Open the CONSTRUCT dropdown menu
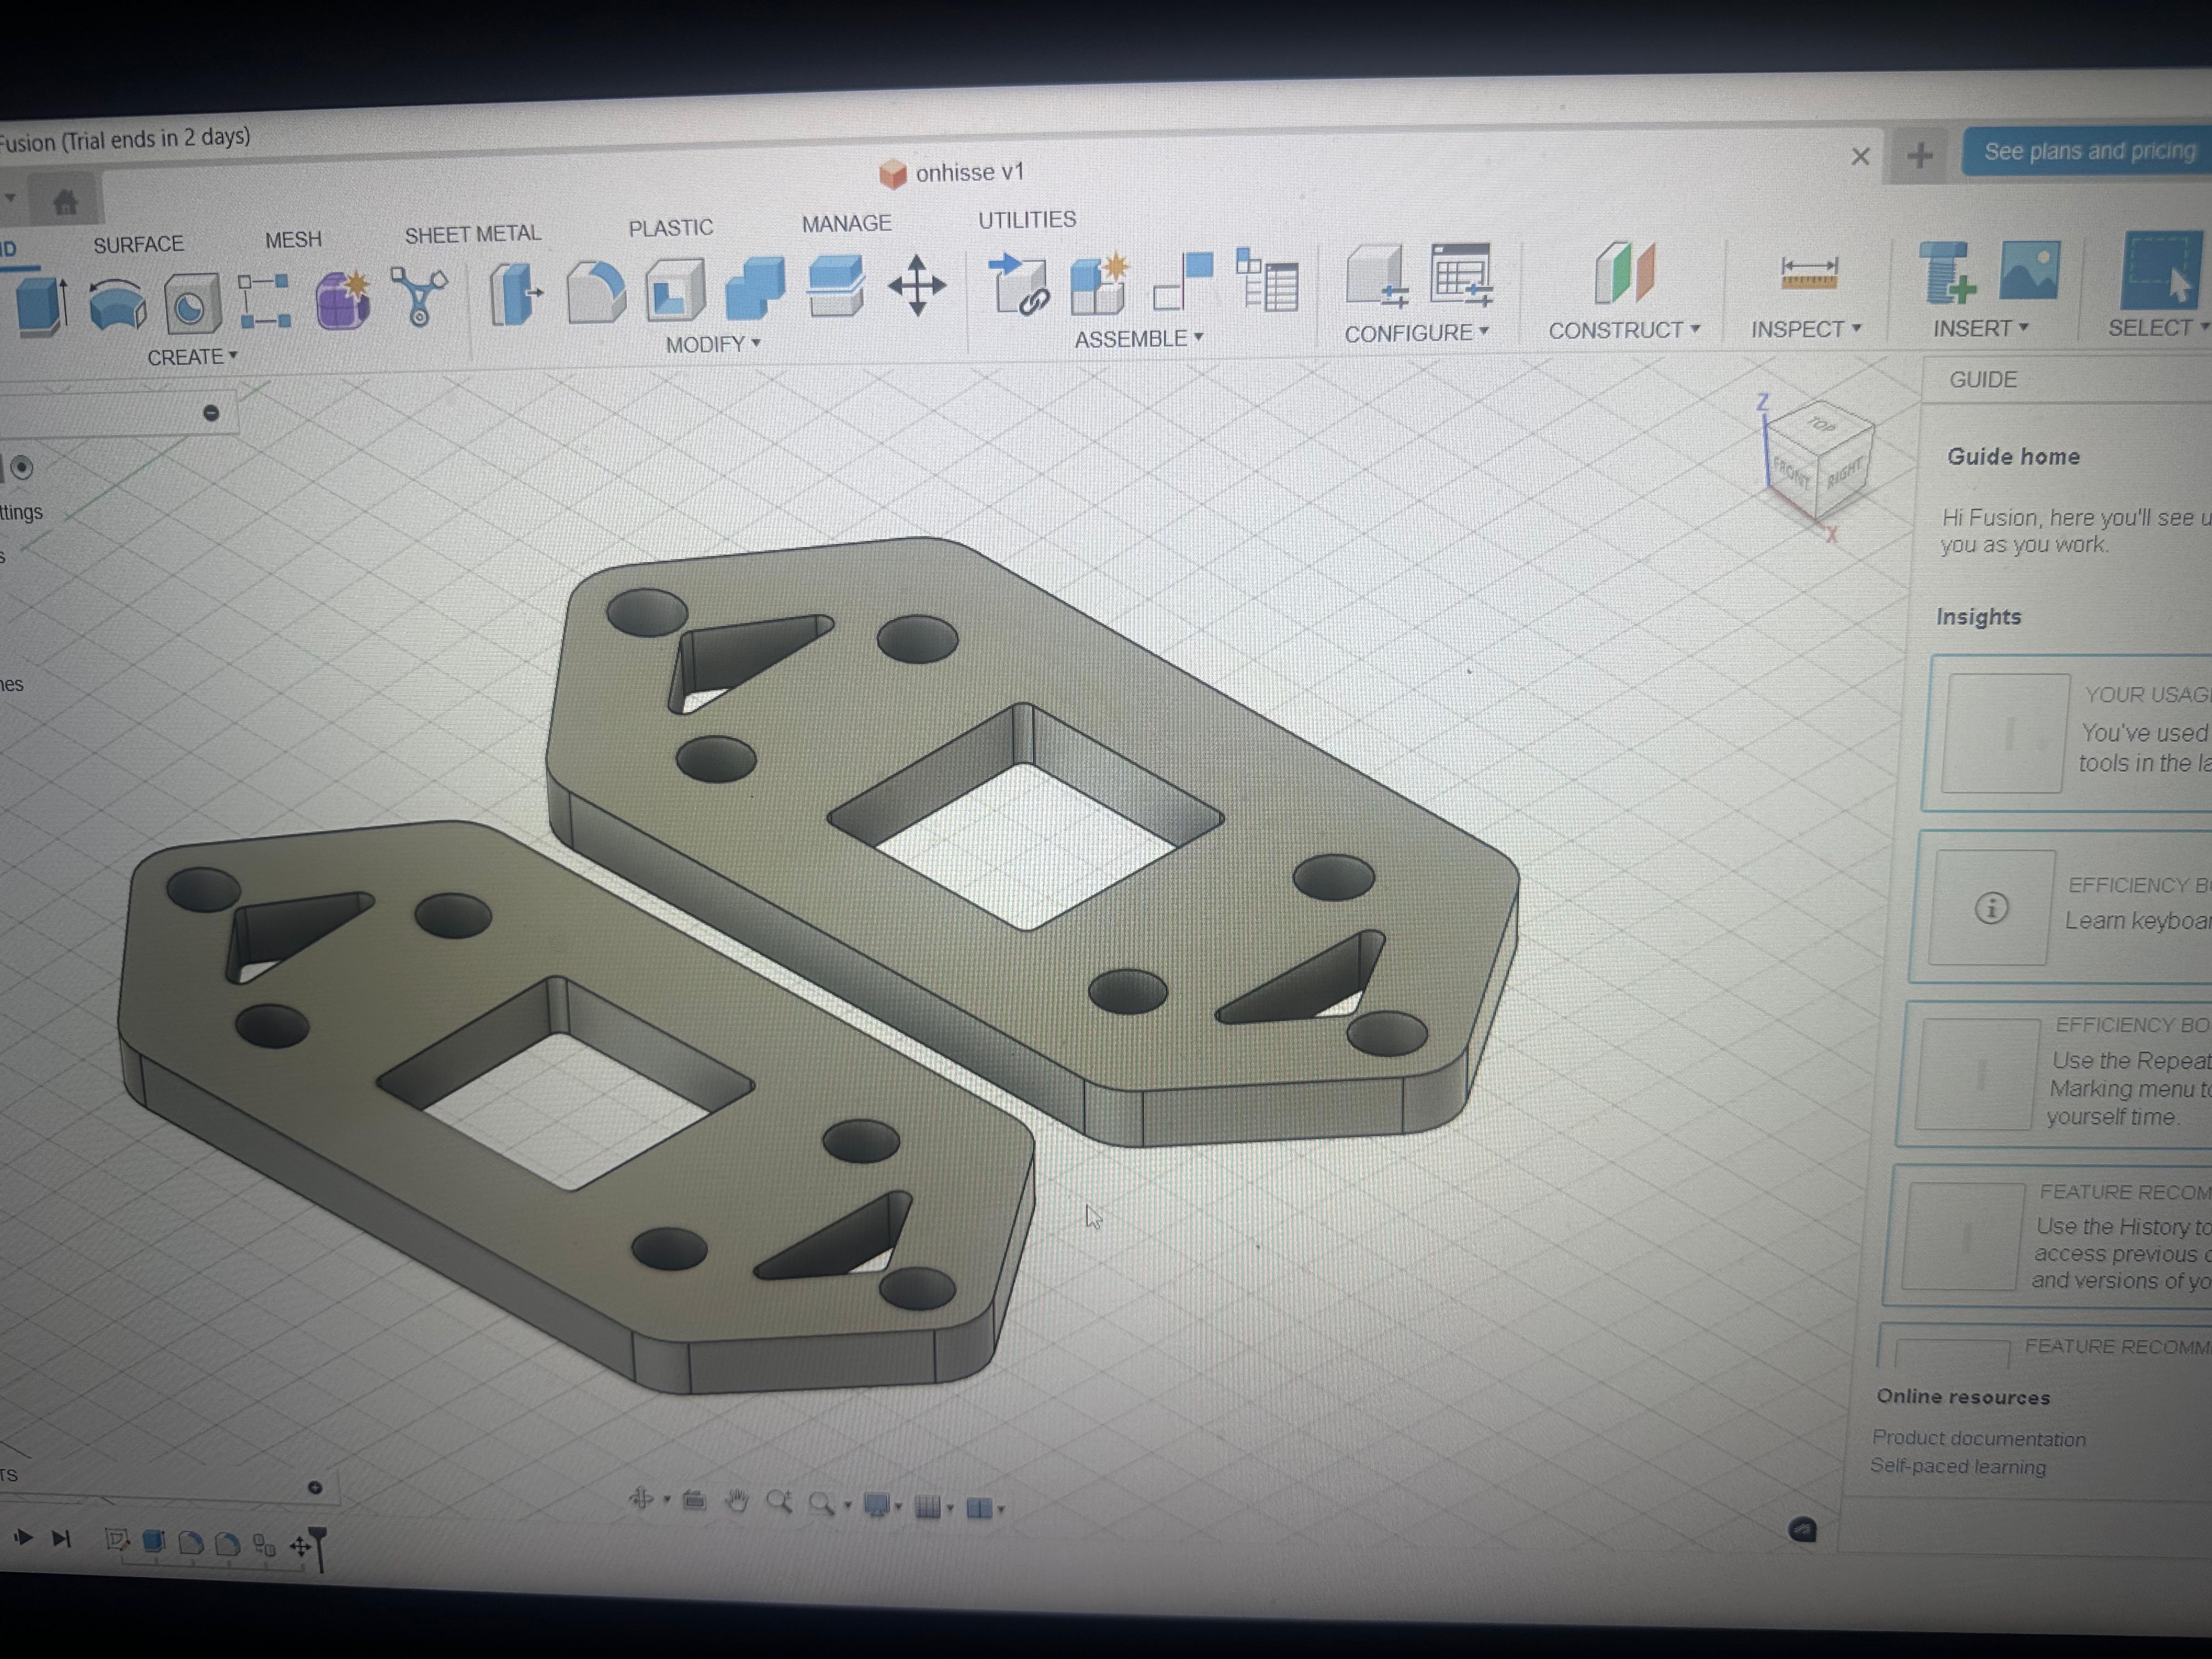This screenshot has width=2212, height=1659. tap(1624, 330)
